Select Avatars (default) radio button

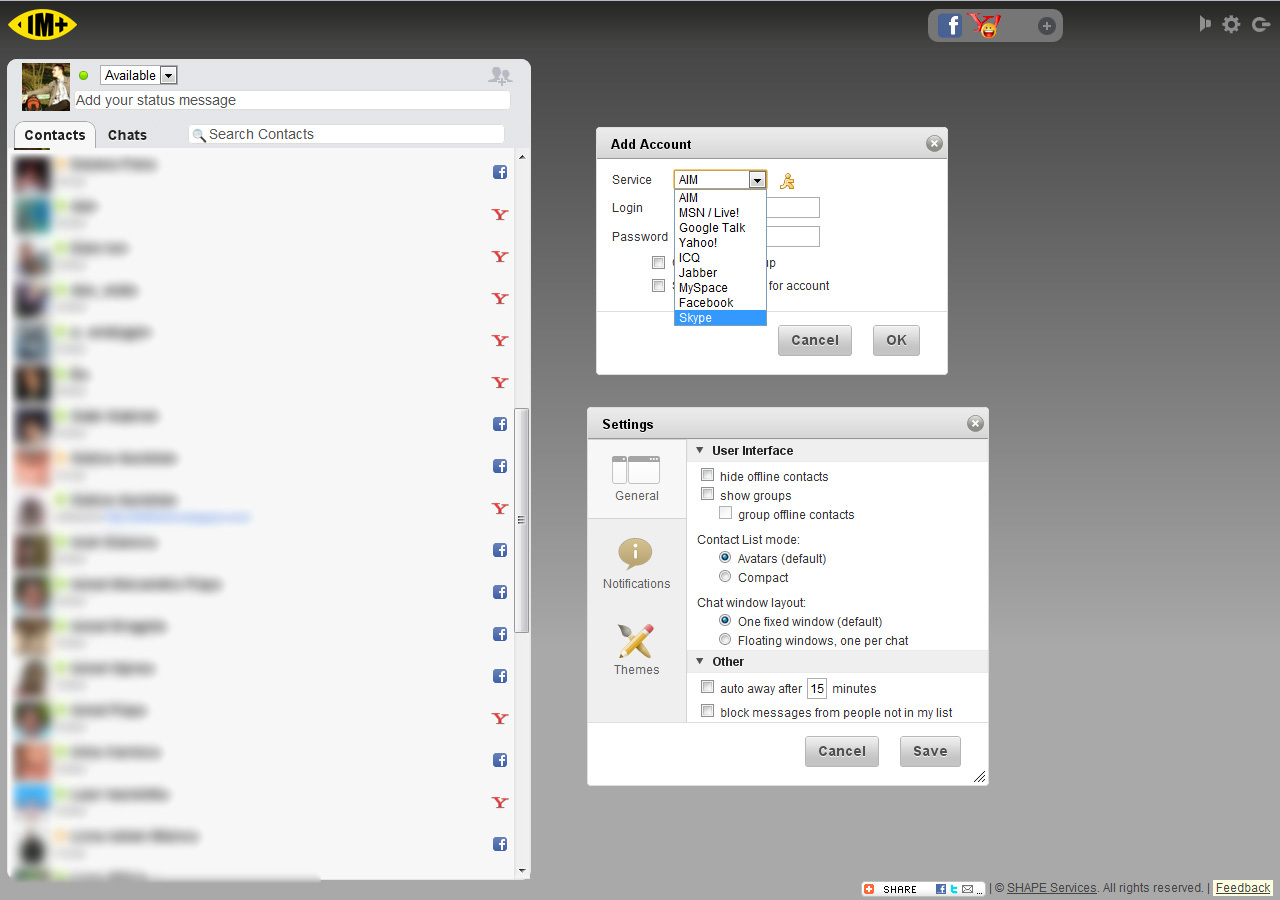[725, 558]
